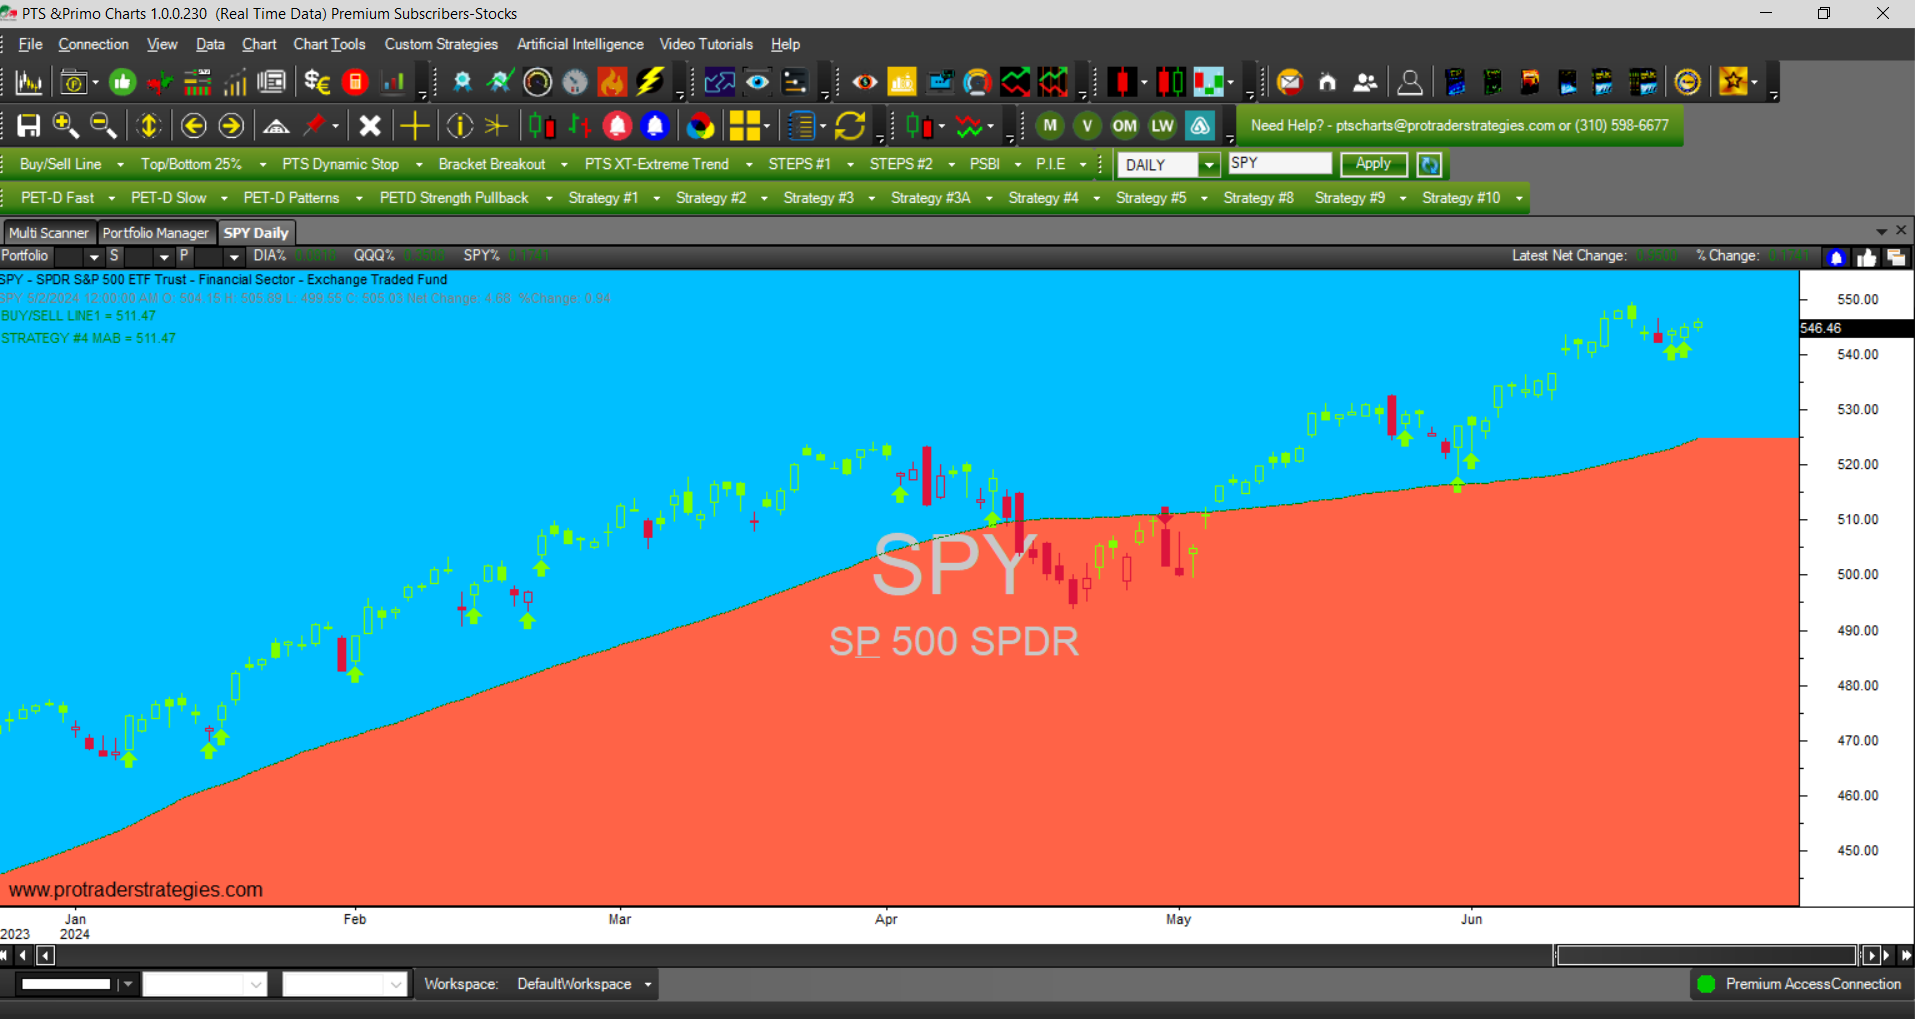
Task: Click the two-people community icon
Action: (1365, 82)
